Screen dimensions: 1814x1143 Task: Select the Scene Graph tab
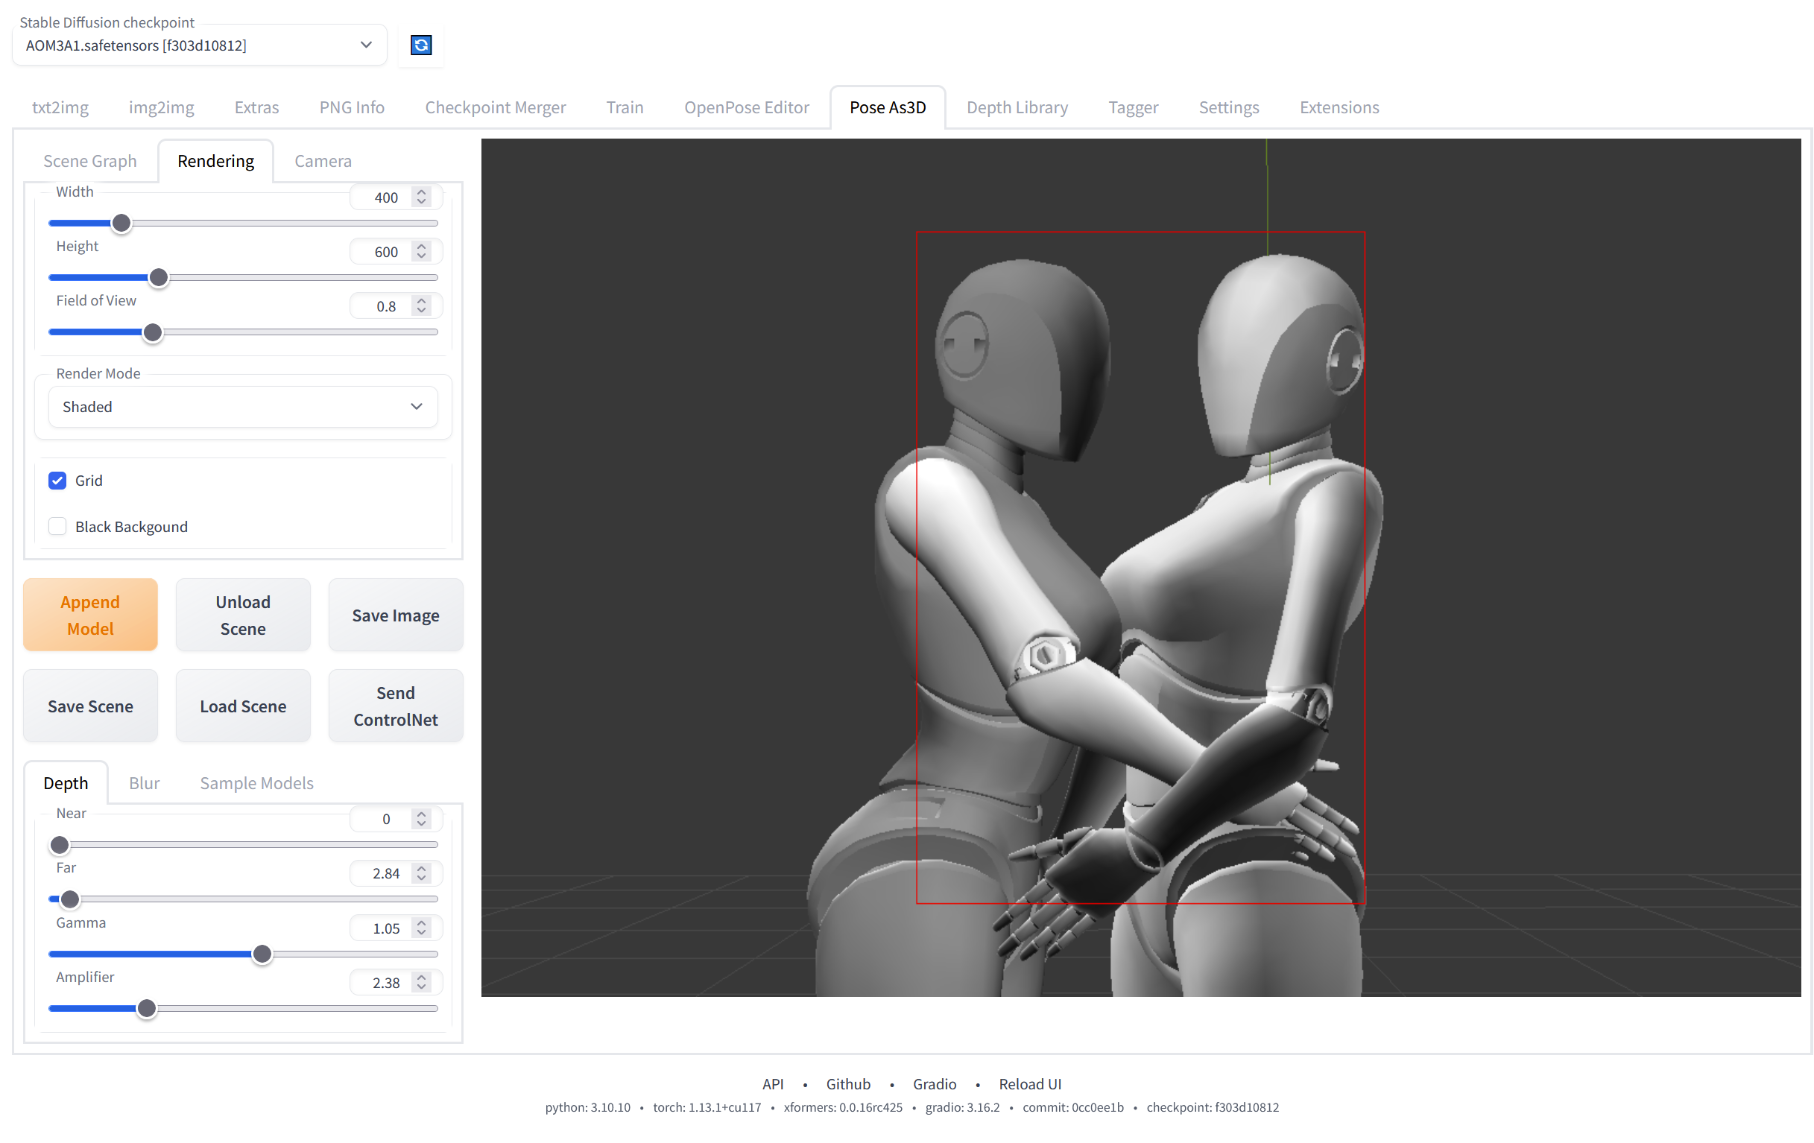[90, 161]
